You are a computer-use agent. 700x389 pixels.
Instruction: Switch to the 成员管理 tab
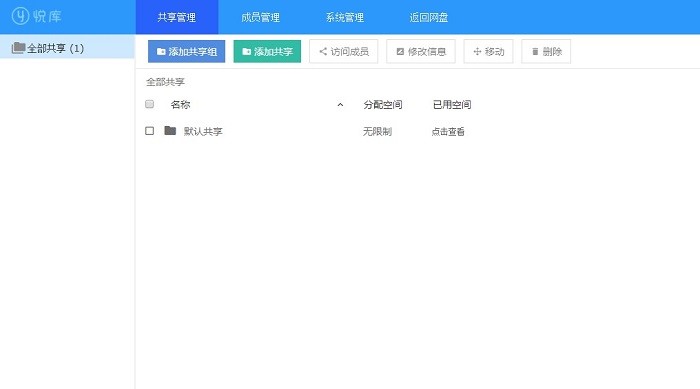260,17
